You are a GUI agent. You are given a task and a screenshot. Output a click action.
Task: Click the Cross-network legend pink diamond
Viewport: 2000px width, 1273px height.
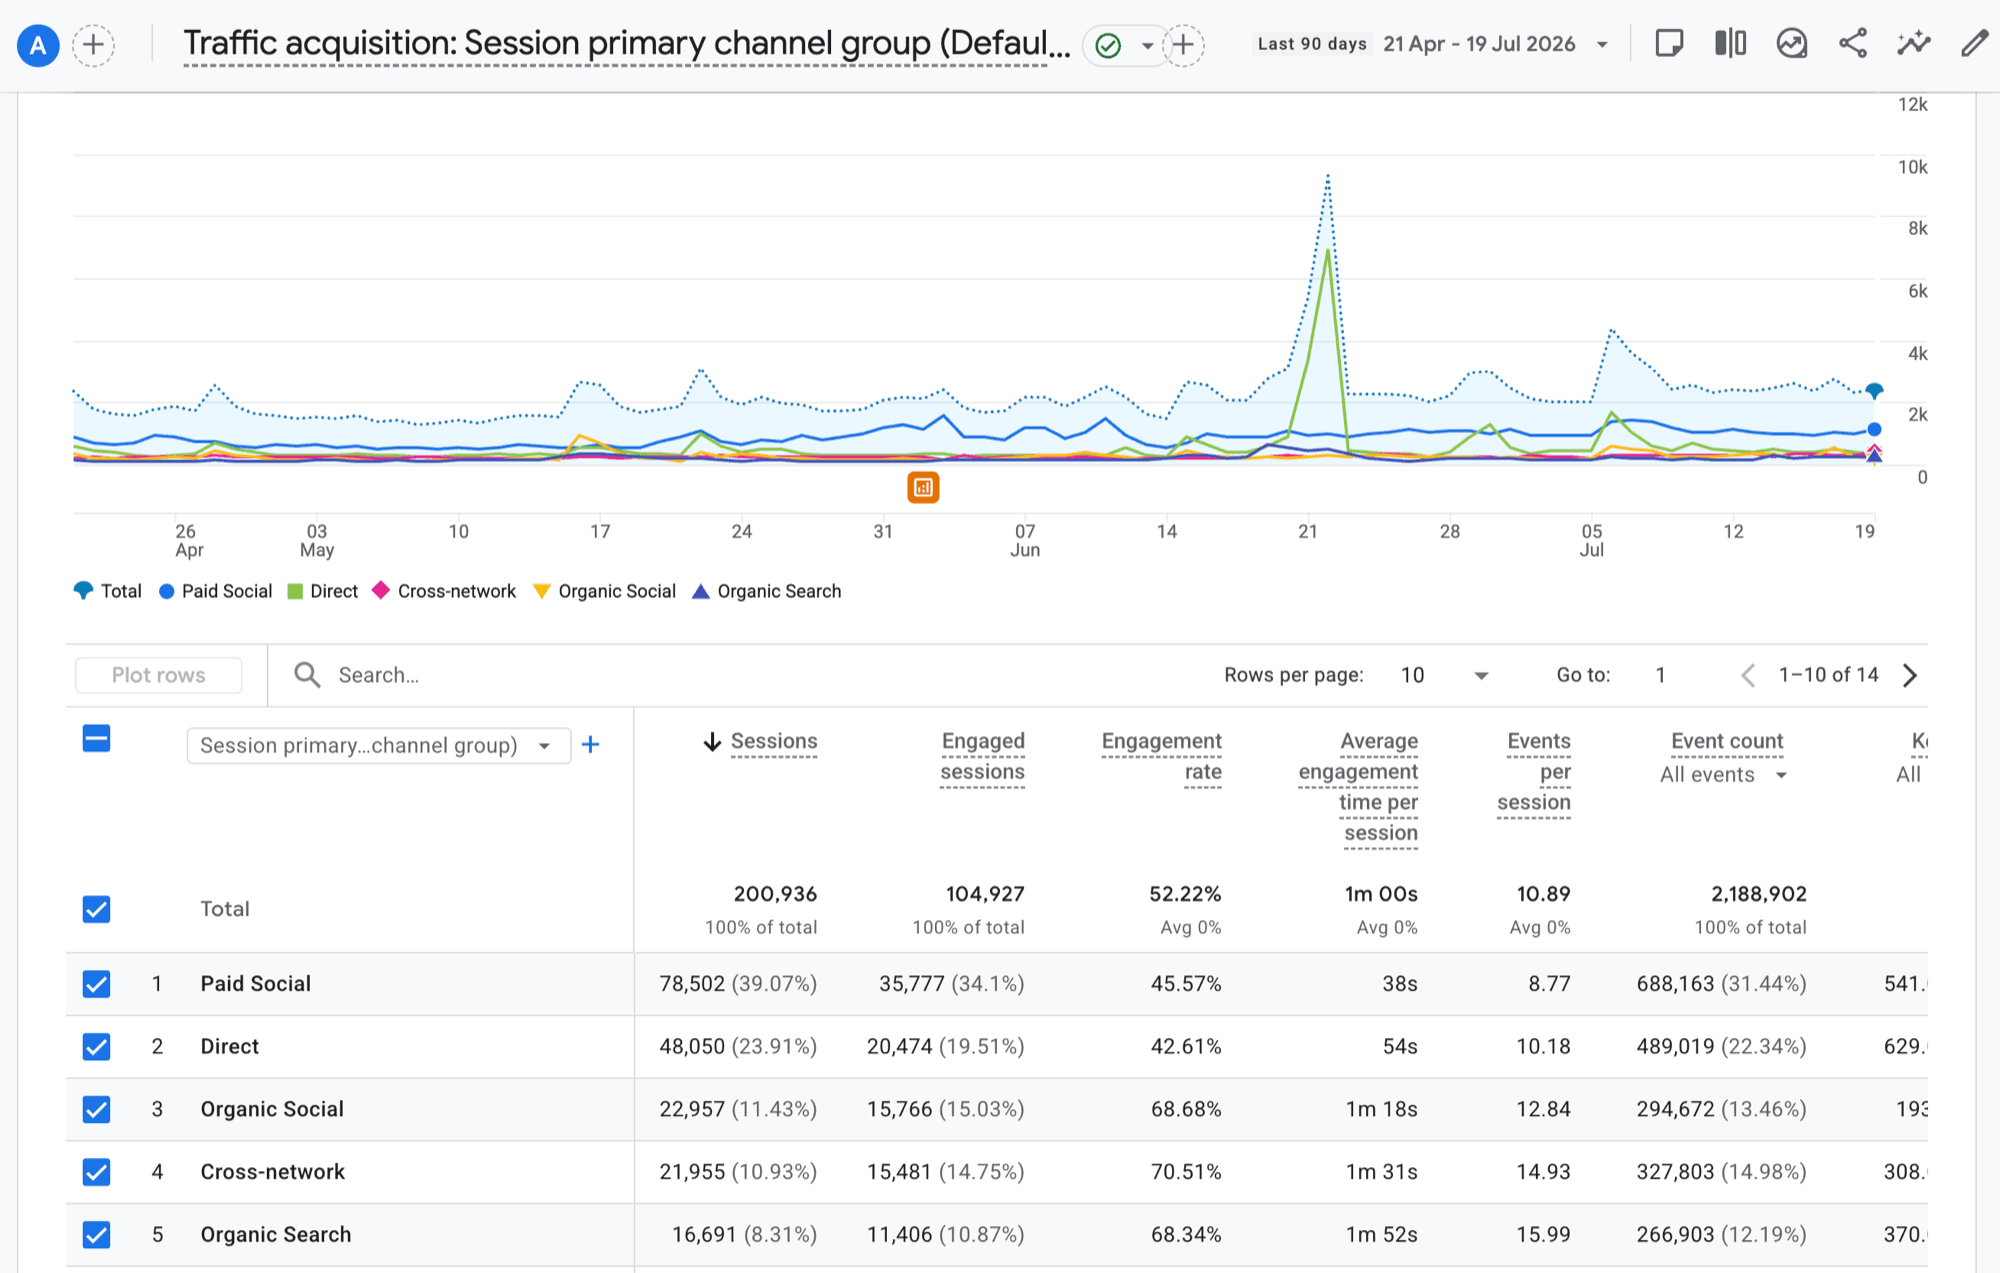click(381, 590)
